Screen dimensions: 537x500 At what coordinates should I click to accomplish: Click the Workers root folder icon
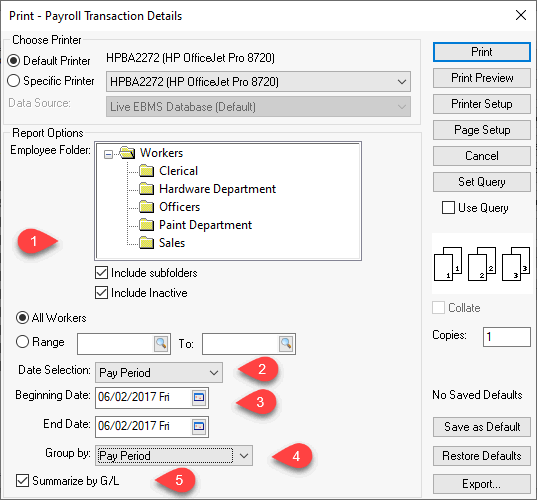click(127, 152)
